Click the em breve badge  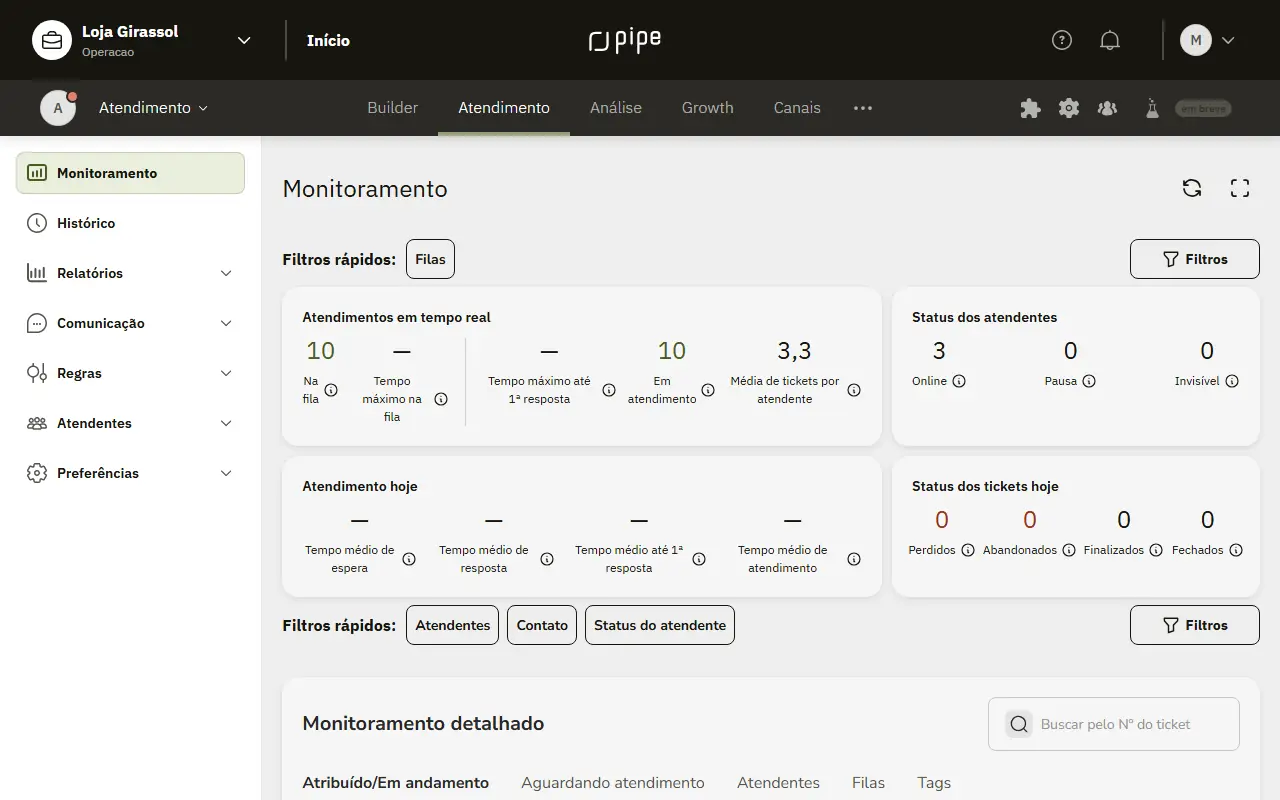1203,108
